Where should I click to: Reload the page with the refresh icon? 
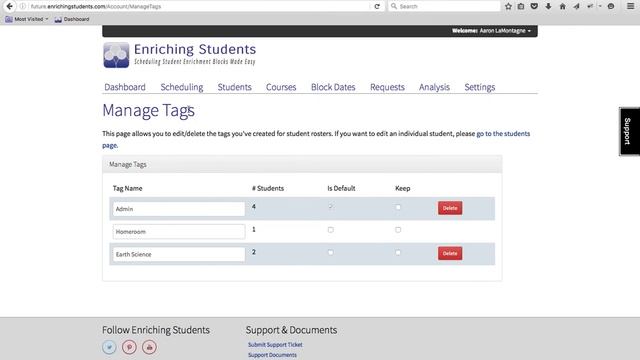tap(377, 6)
